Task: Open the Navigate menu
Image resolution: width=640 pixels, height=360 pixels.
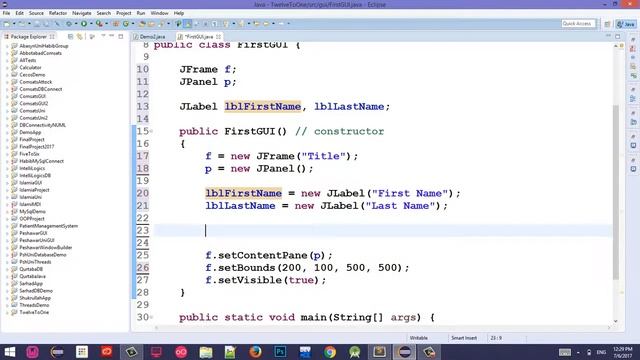Action: coord(82,13)
